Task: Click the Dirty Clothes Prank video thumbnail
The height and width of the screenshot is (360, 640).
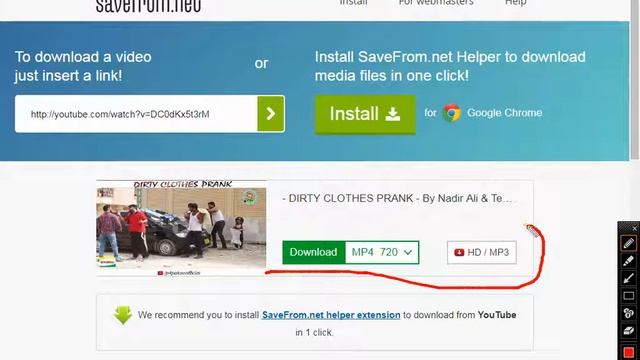Action: coord(181,228)
